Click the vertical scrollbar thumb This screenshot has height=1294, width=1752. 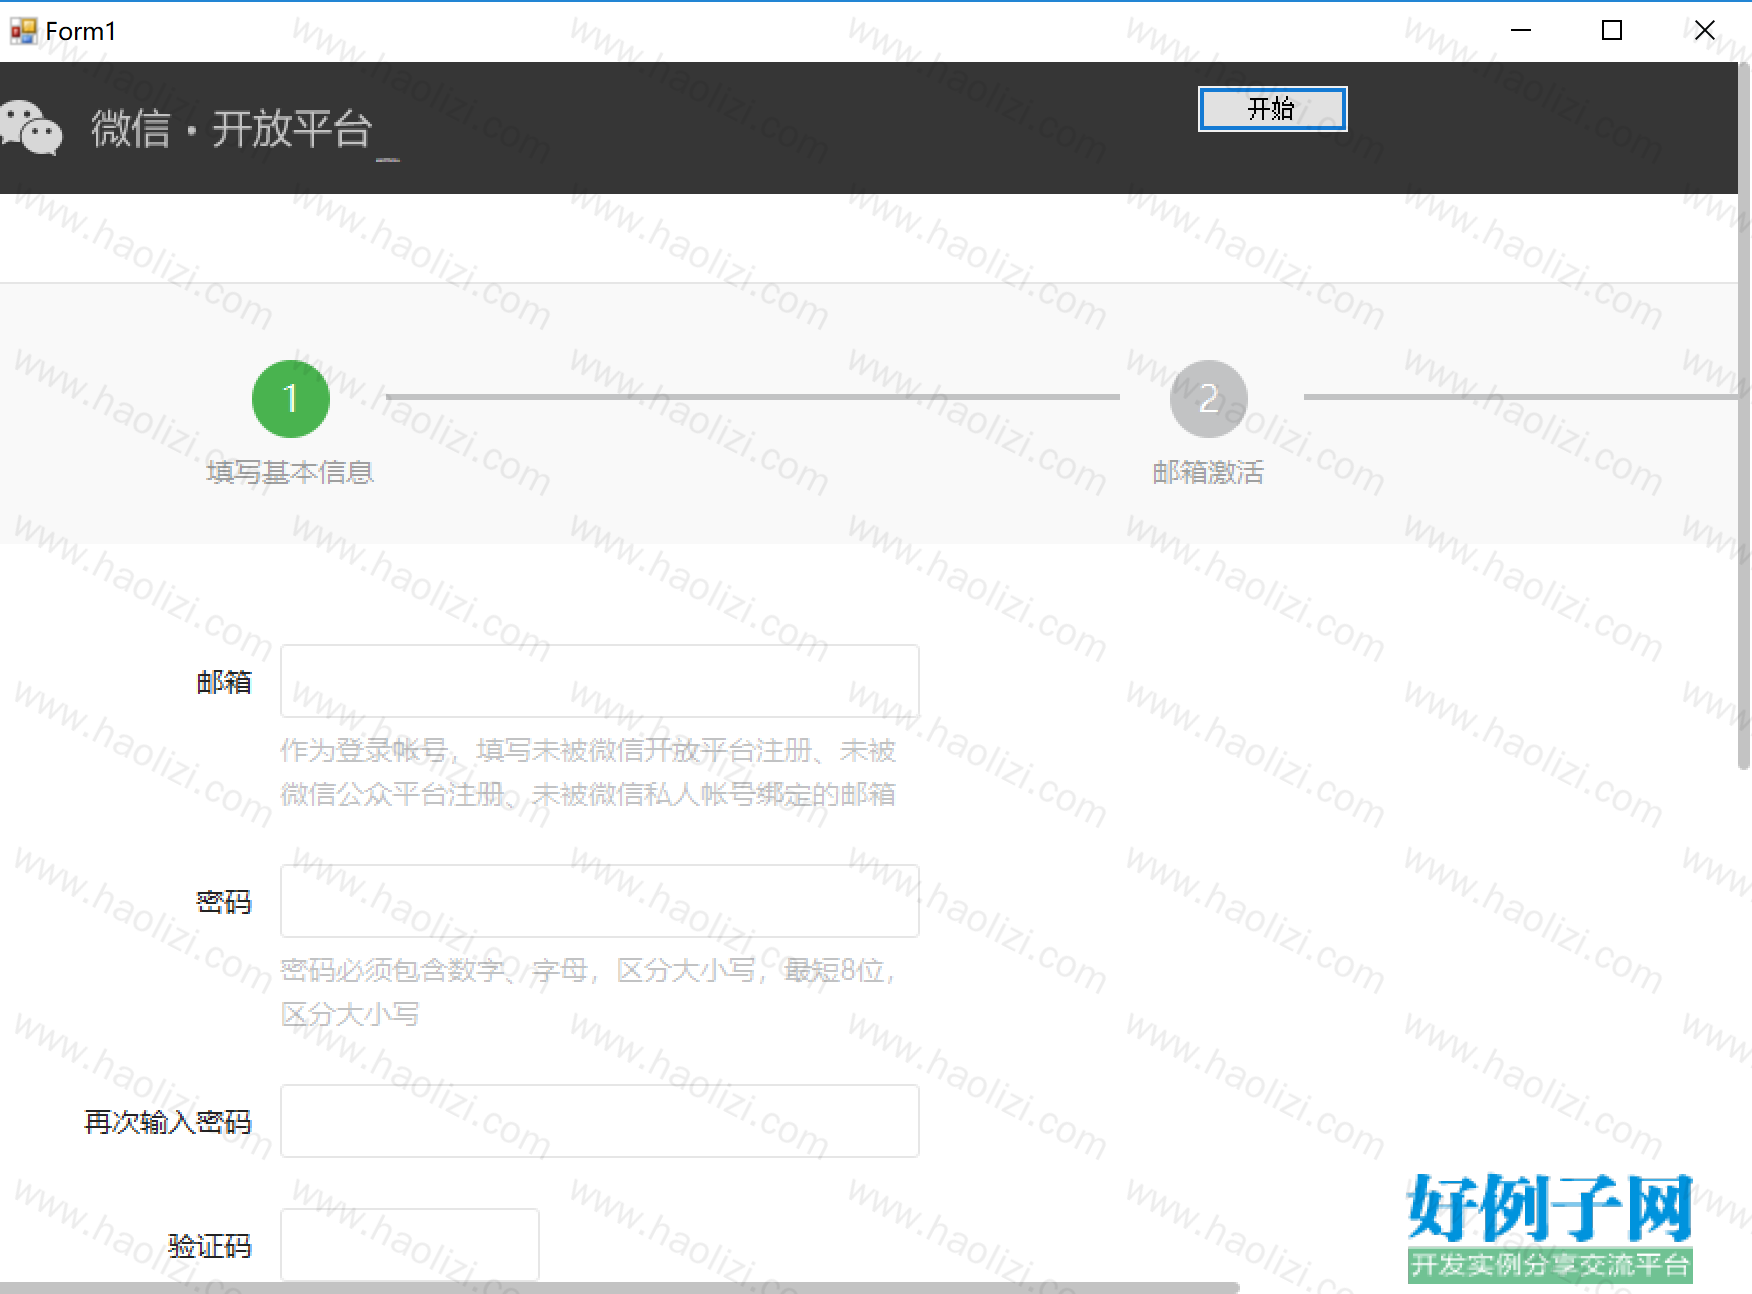coord(1744,415)
